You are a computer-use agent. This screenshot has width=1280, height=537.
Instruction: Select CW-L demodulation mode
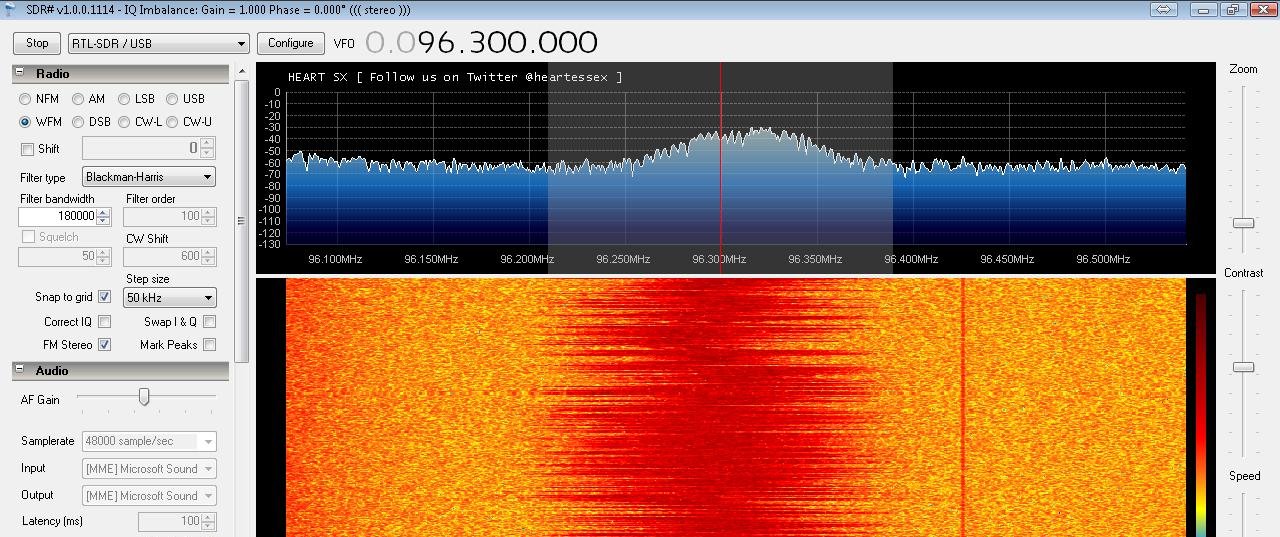pos(123,122)
